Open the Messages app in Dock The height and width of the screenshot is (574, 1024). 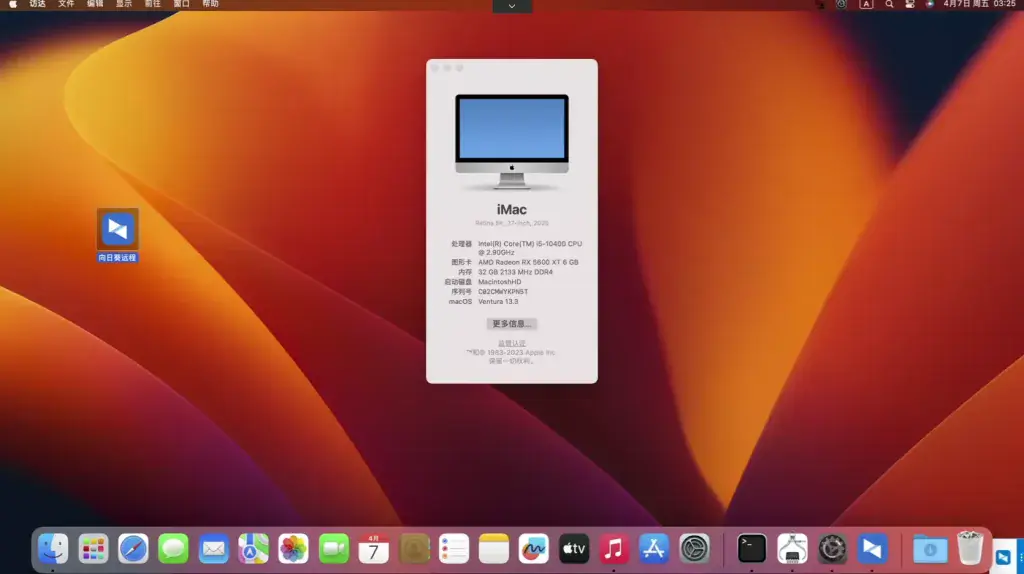(173, 549)
